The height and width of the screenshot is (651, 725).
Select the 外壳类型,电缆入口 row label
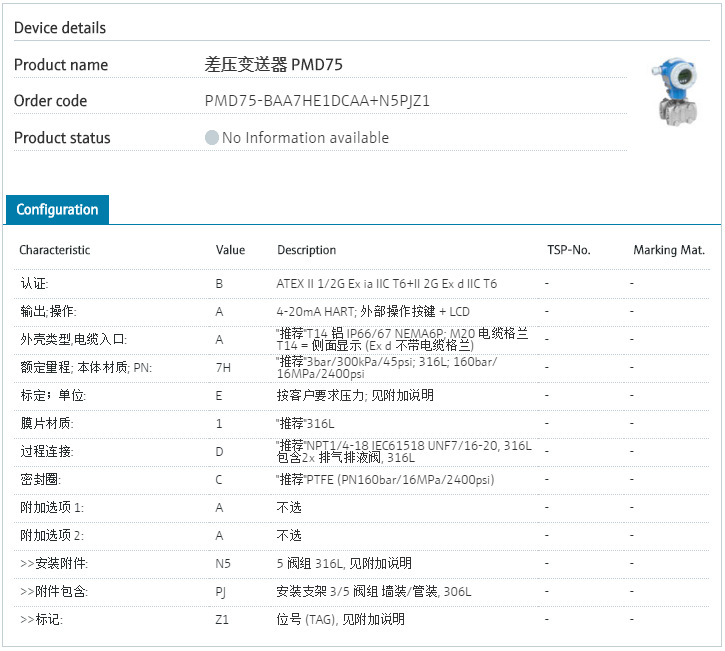click(x=73, y=340)
